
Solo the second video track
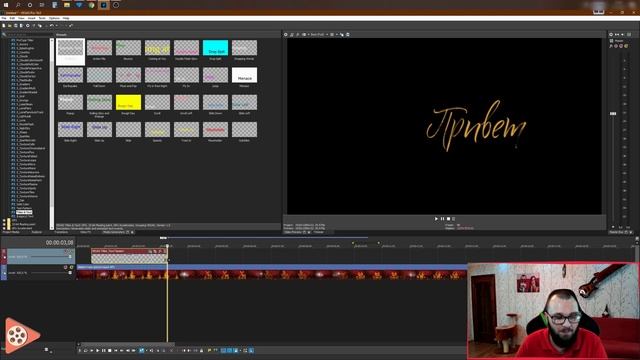click(x=71, y=267)
